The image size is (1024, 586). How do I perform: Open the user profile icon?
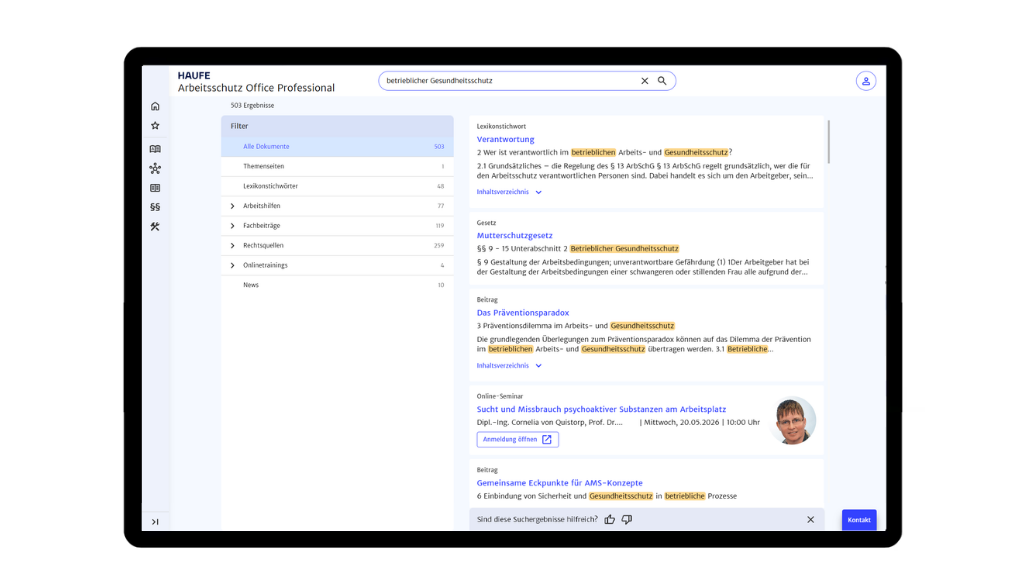(865, 81)
